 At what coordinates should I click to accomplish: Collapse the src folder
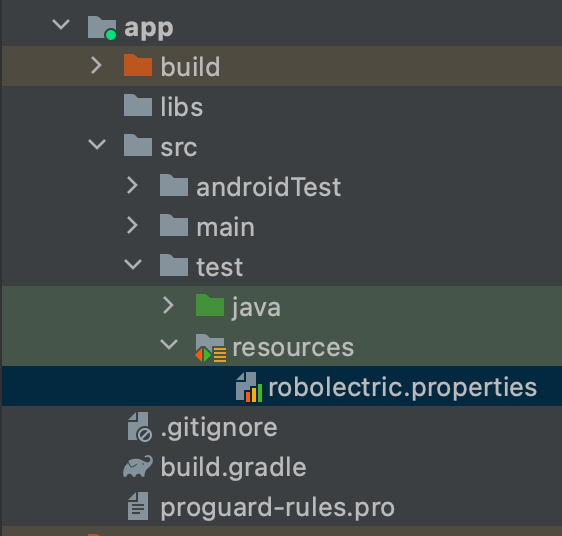97,144
